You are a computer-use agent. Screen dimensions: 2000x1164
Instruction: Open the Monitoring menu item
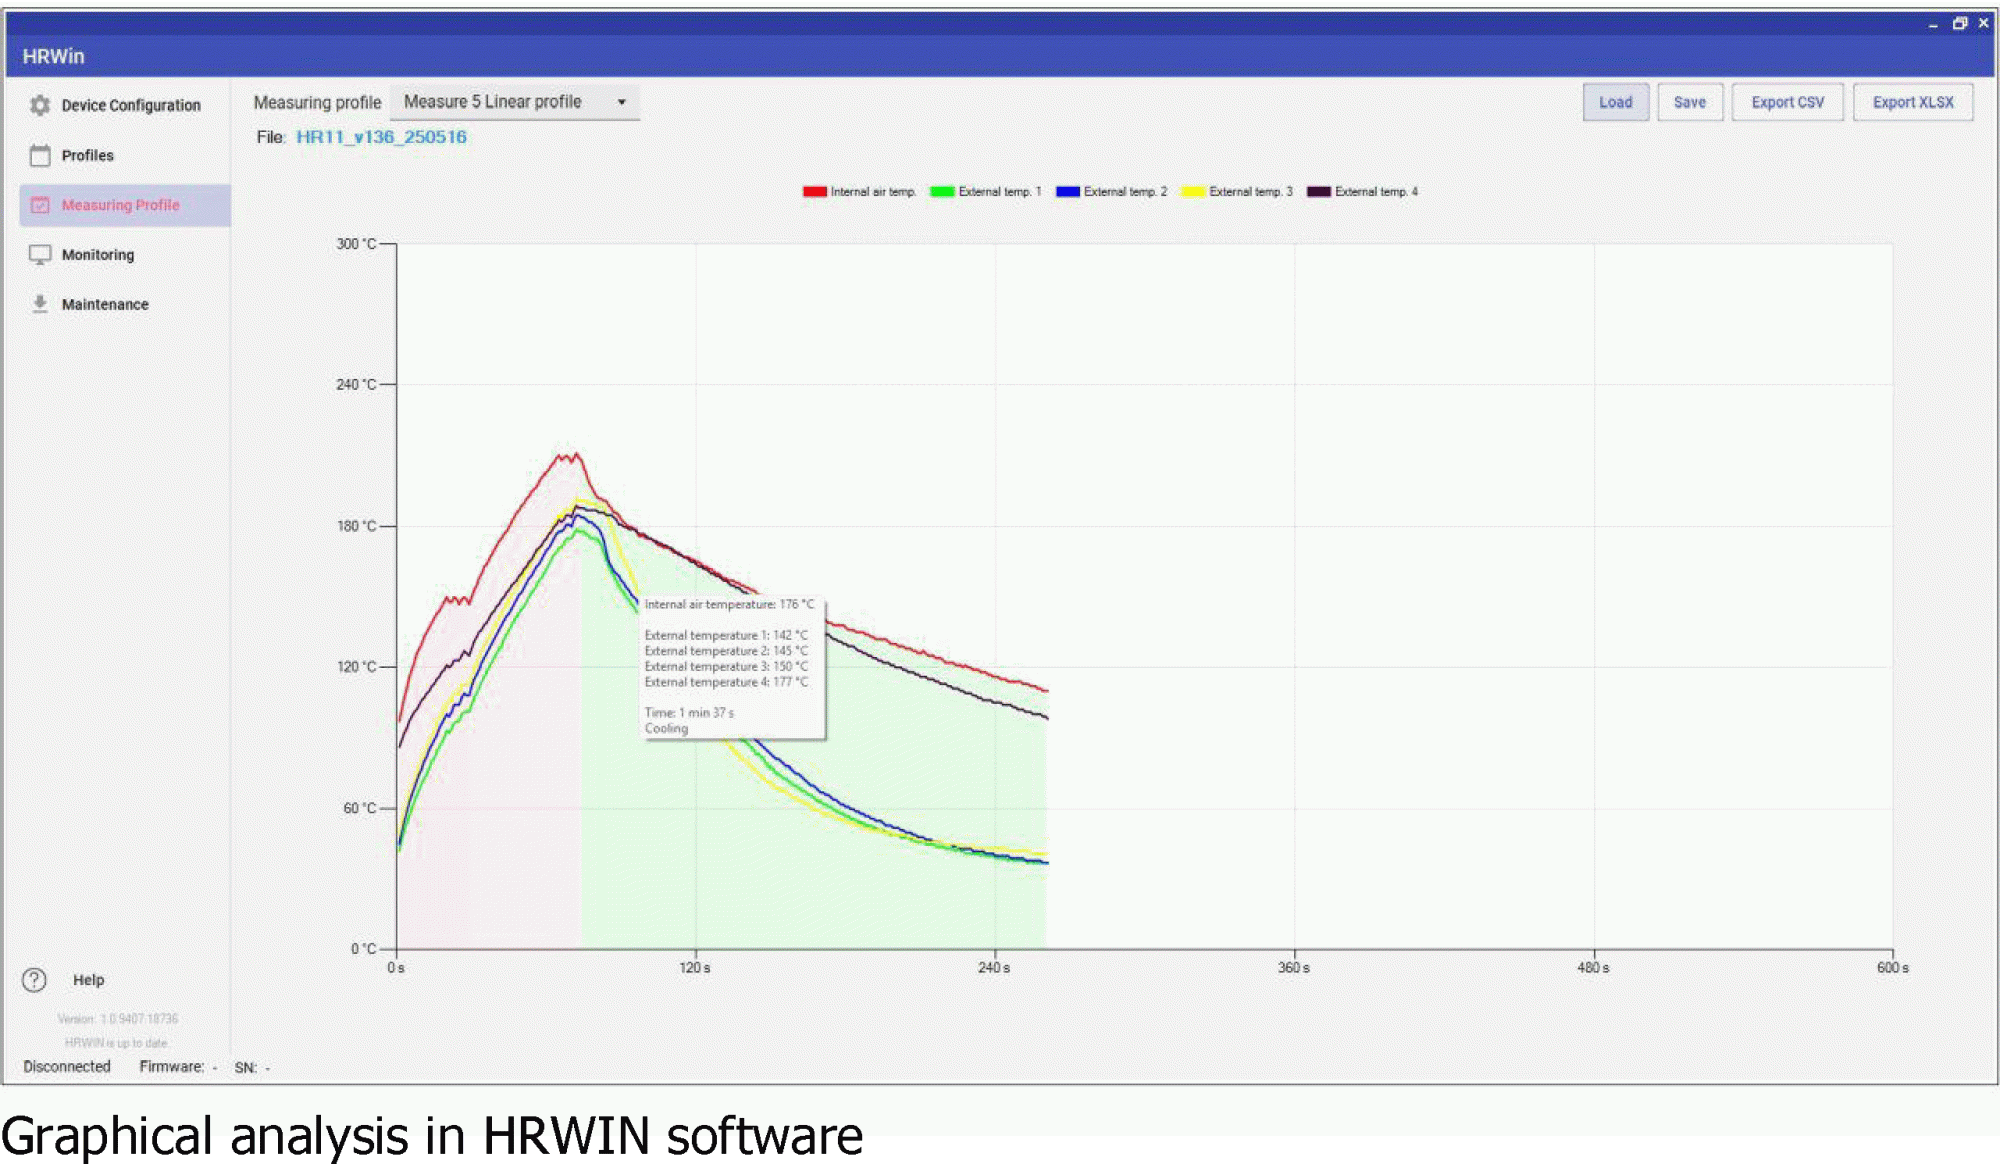pyautogui.click(x=98, y=255)
